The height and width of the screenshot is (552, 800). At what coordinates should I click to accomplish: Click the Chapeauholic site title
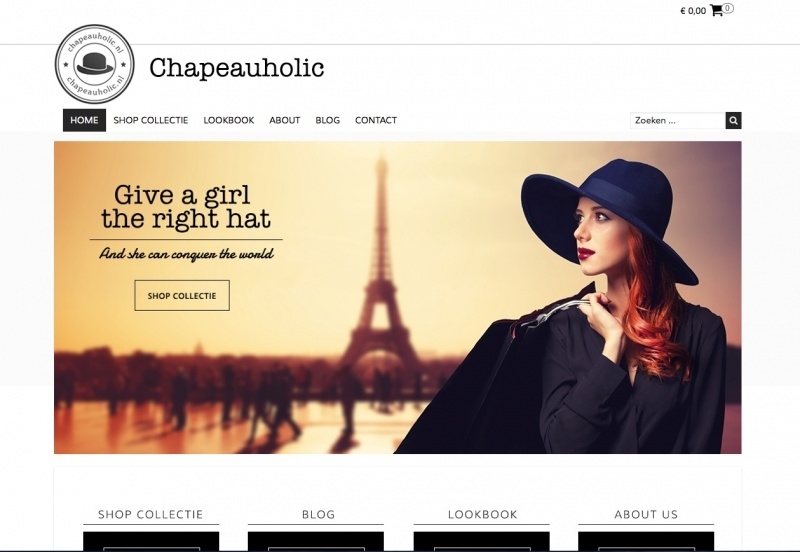click(237, 68)
